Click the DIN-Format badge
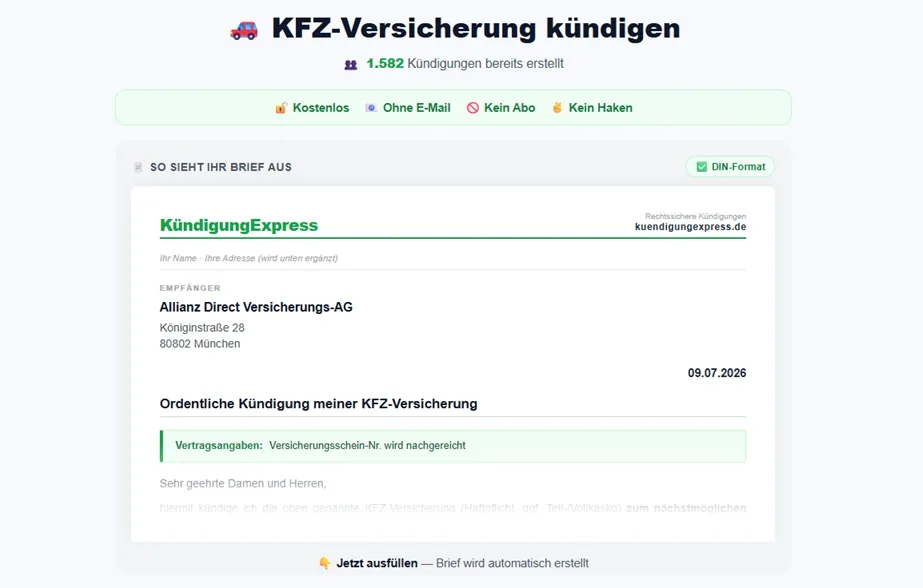This screenshot has height=588, width=923. pyautogui.click(x=730, y=167)
